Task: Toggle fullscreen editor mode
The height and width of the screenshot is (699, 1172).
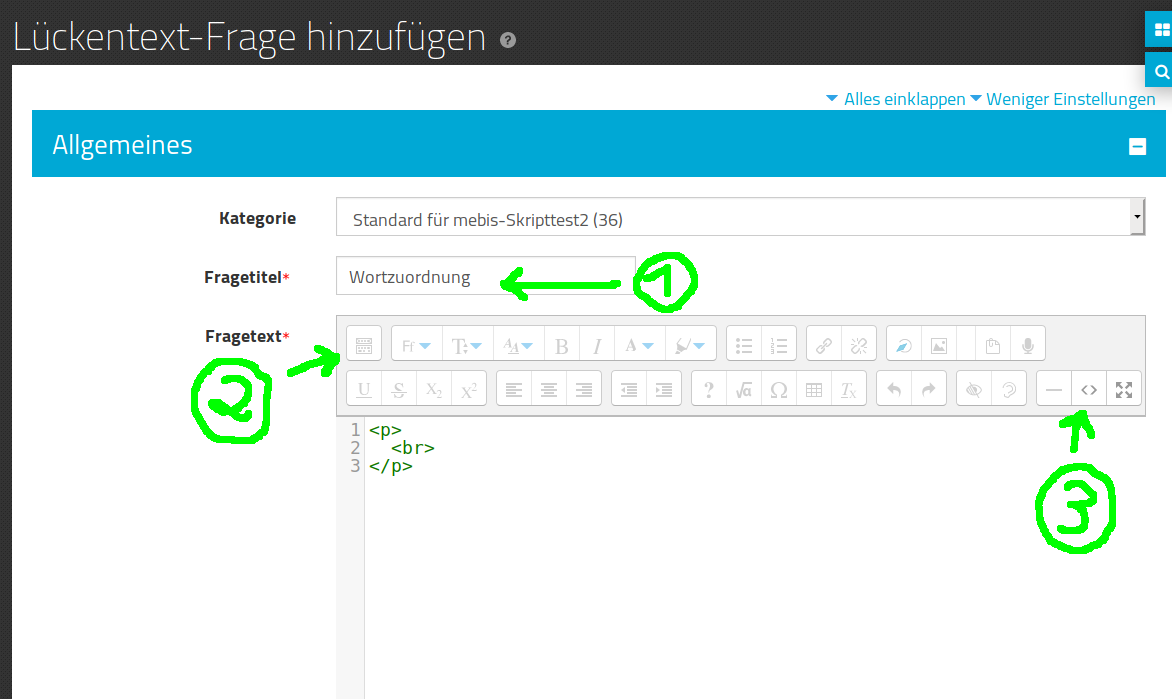Action: pyautogui.click(x=1124, y=390)
